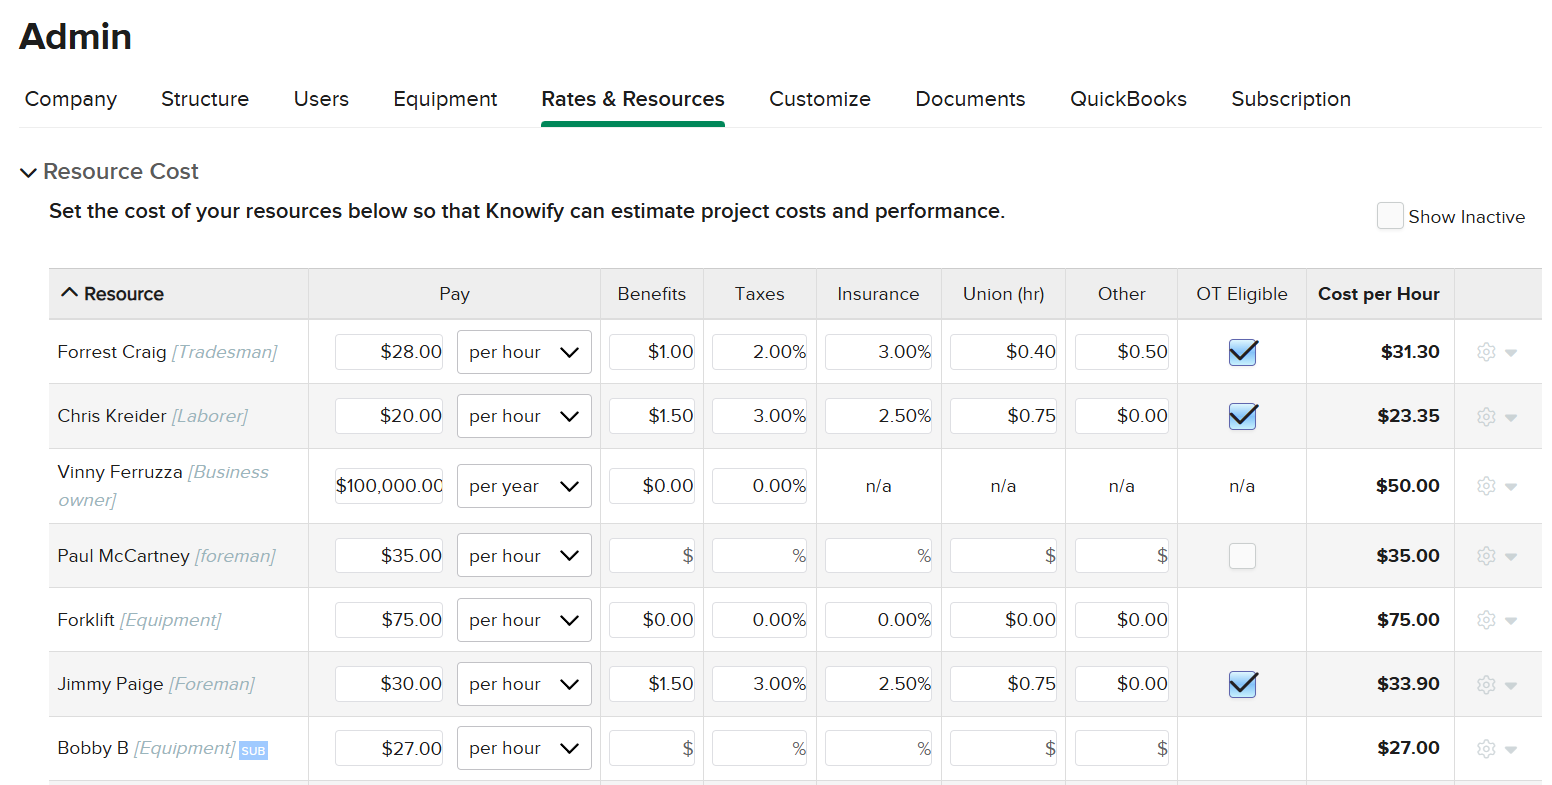Click Paul McCartney's pay input field
The height and width of the screenshot is (785, 1552).
pos(389,556)
